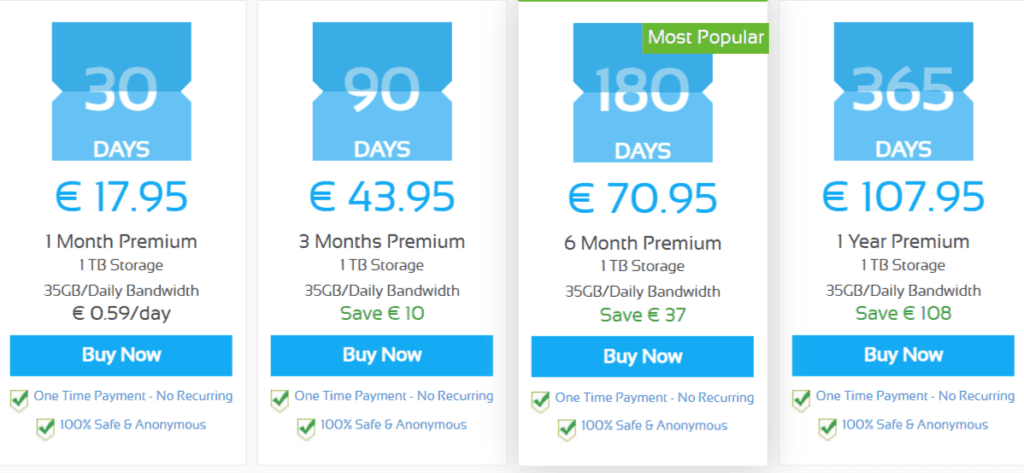Click the Save € 108 discount label
This screenshot has height=473, width=1024.
pos(903,313)
